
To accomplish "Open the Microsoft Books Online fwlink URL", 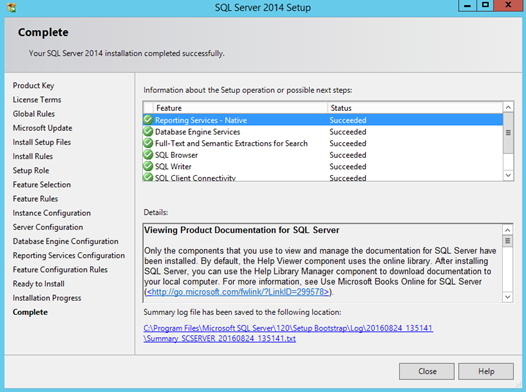I will [238, 292].
